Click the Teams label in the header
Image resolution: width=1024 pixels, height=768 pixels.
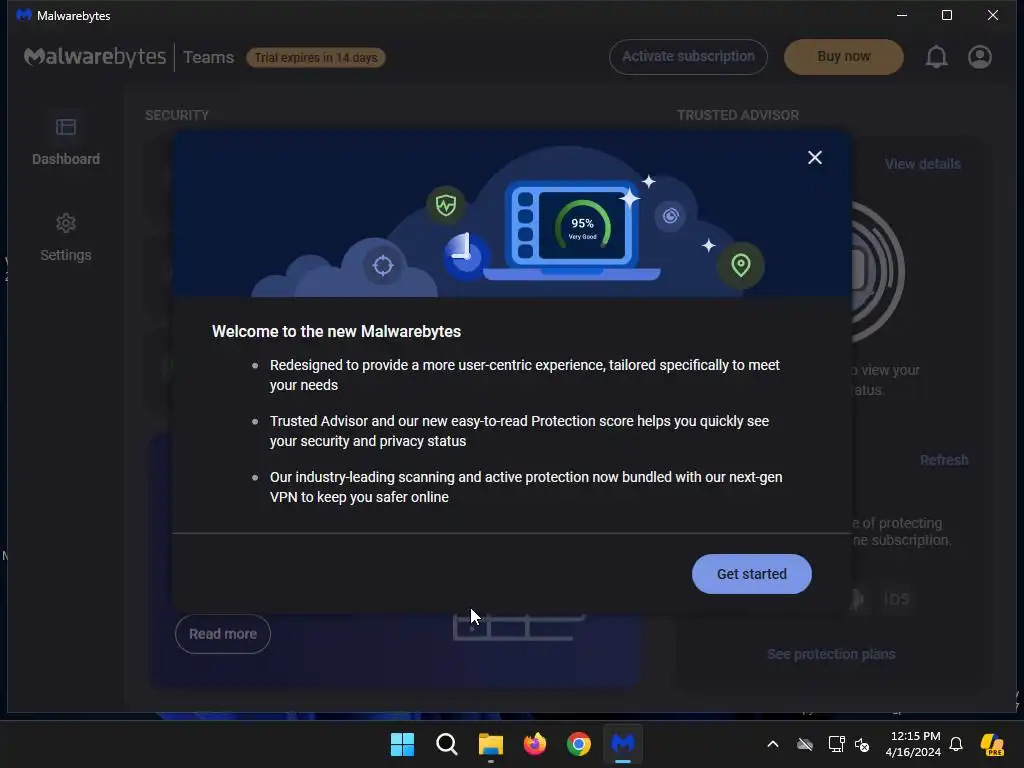[208, 57]
